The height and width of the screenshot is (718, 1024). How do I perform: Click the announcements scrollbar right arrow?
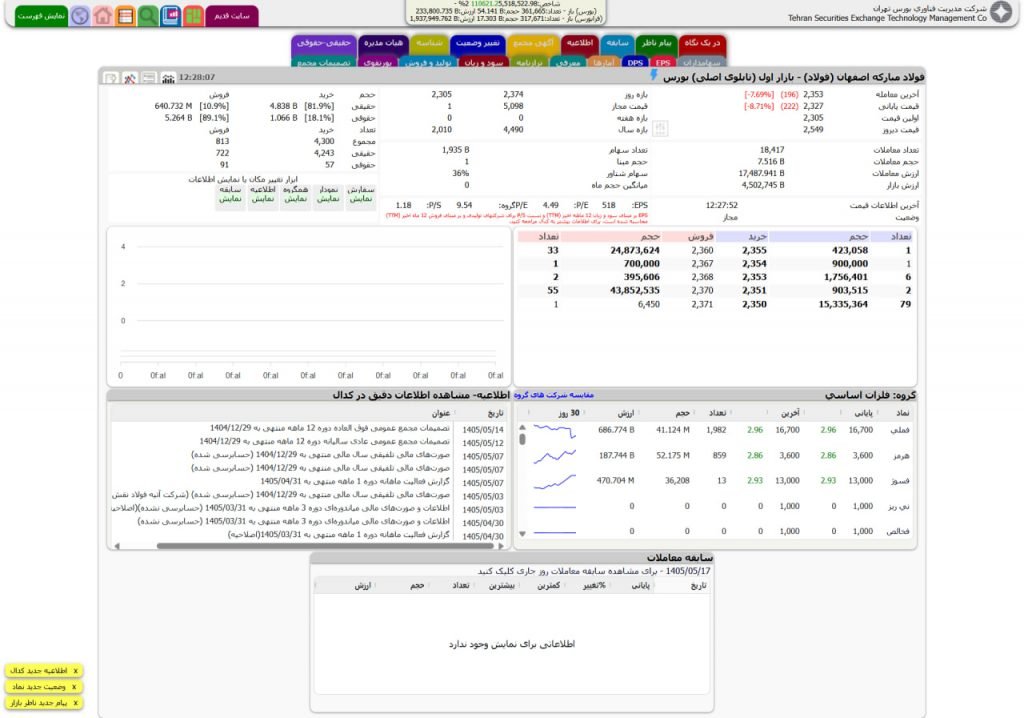click(501, 546)
